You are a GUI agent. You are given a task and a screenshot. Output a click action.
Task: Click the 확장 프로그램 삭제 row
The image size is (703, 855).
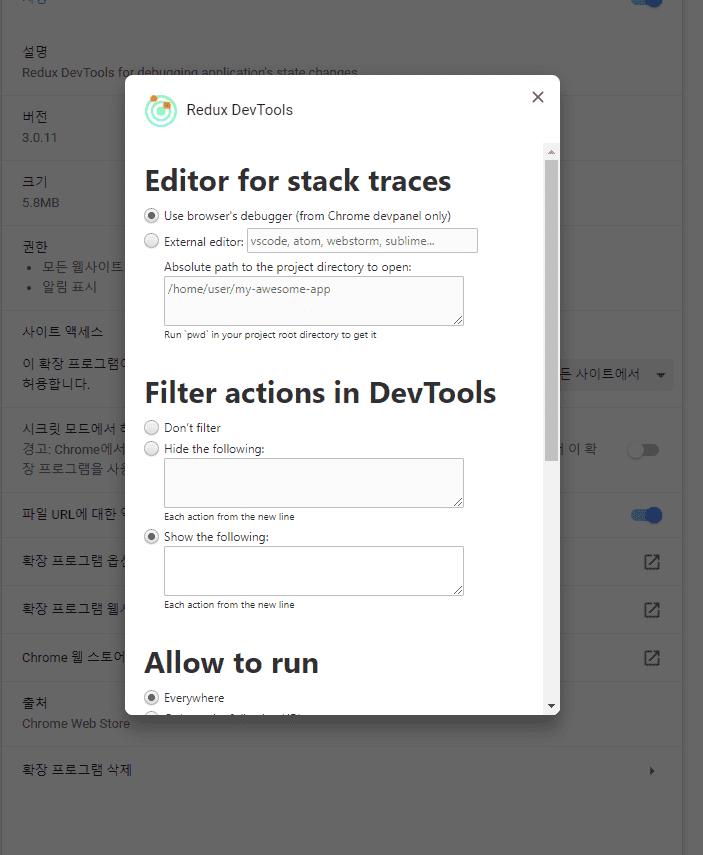click(341, 770)
